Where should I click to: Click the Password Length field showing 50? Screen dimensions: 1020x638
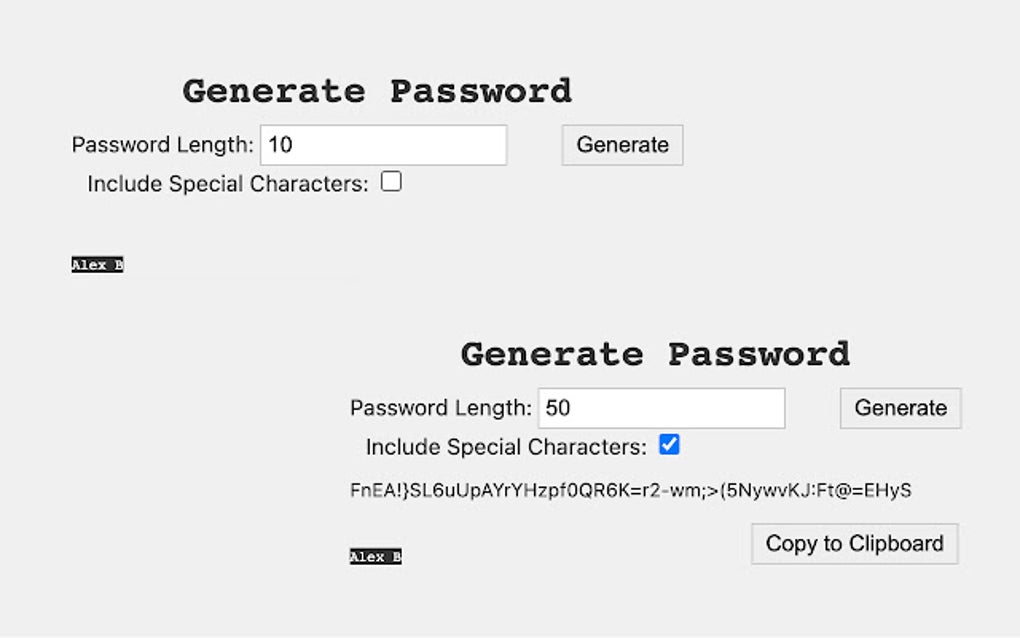click(660, 408)
